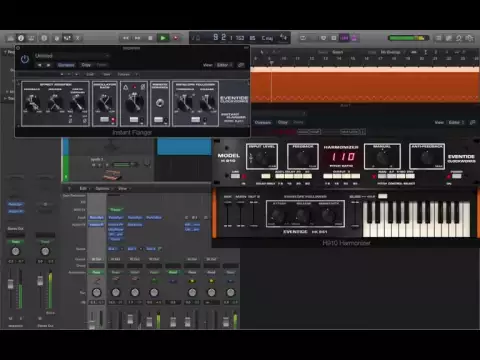The height and width of the screenshot is (360, 480).
Task: Toggle the purple Metronome button
Action: [354, 38]
